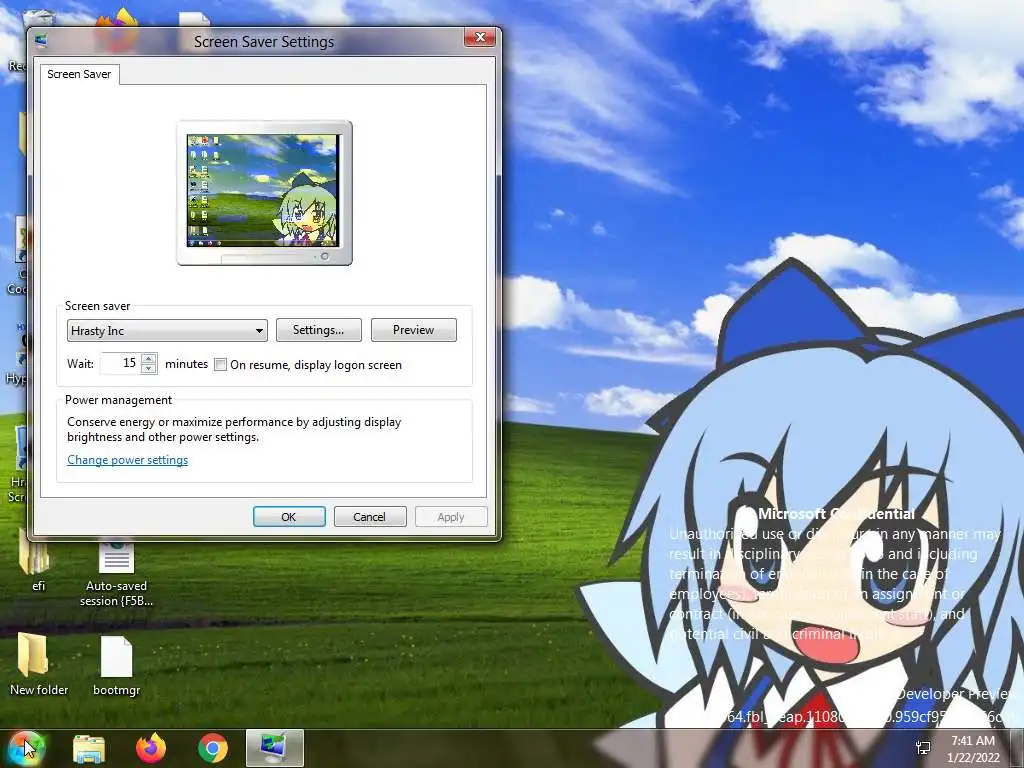Select the New folder desktop icon

click(39, 664)
